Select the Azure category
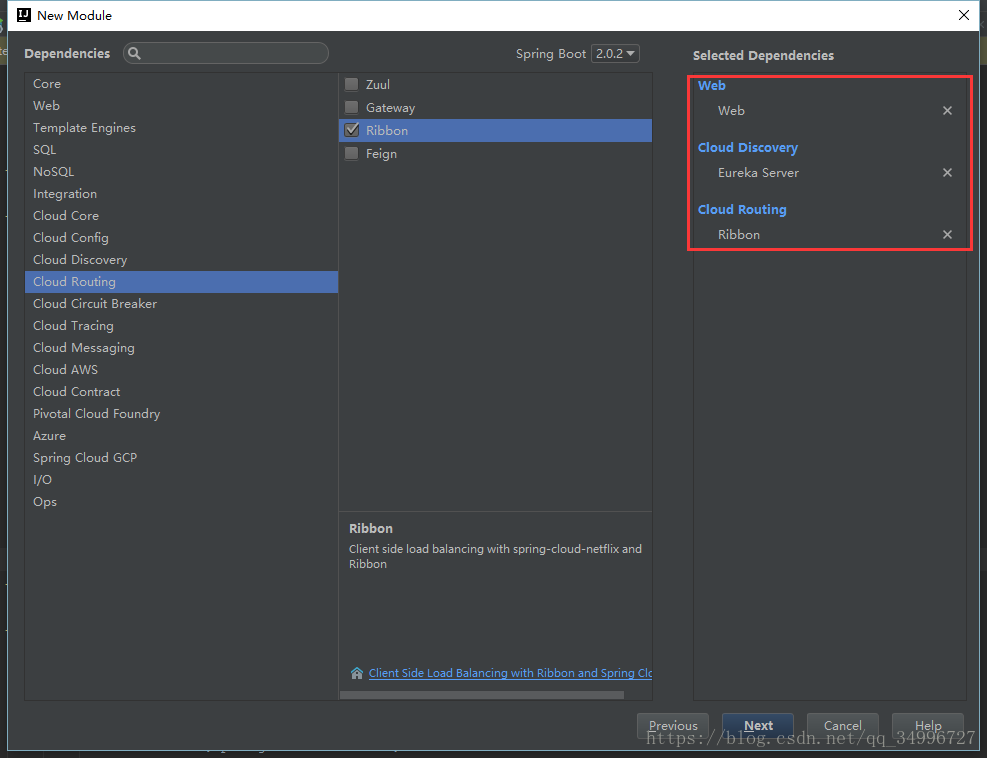 (x=181, y=436)
